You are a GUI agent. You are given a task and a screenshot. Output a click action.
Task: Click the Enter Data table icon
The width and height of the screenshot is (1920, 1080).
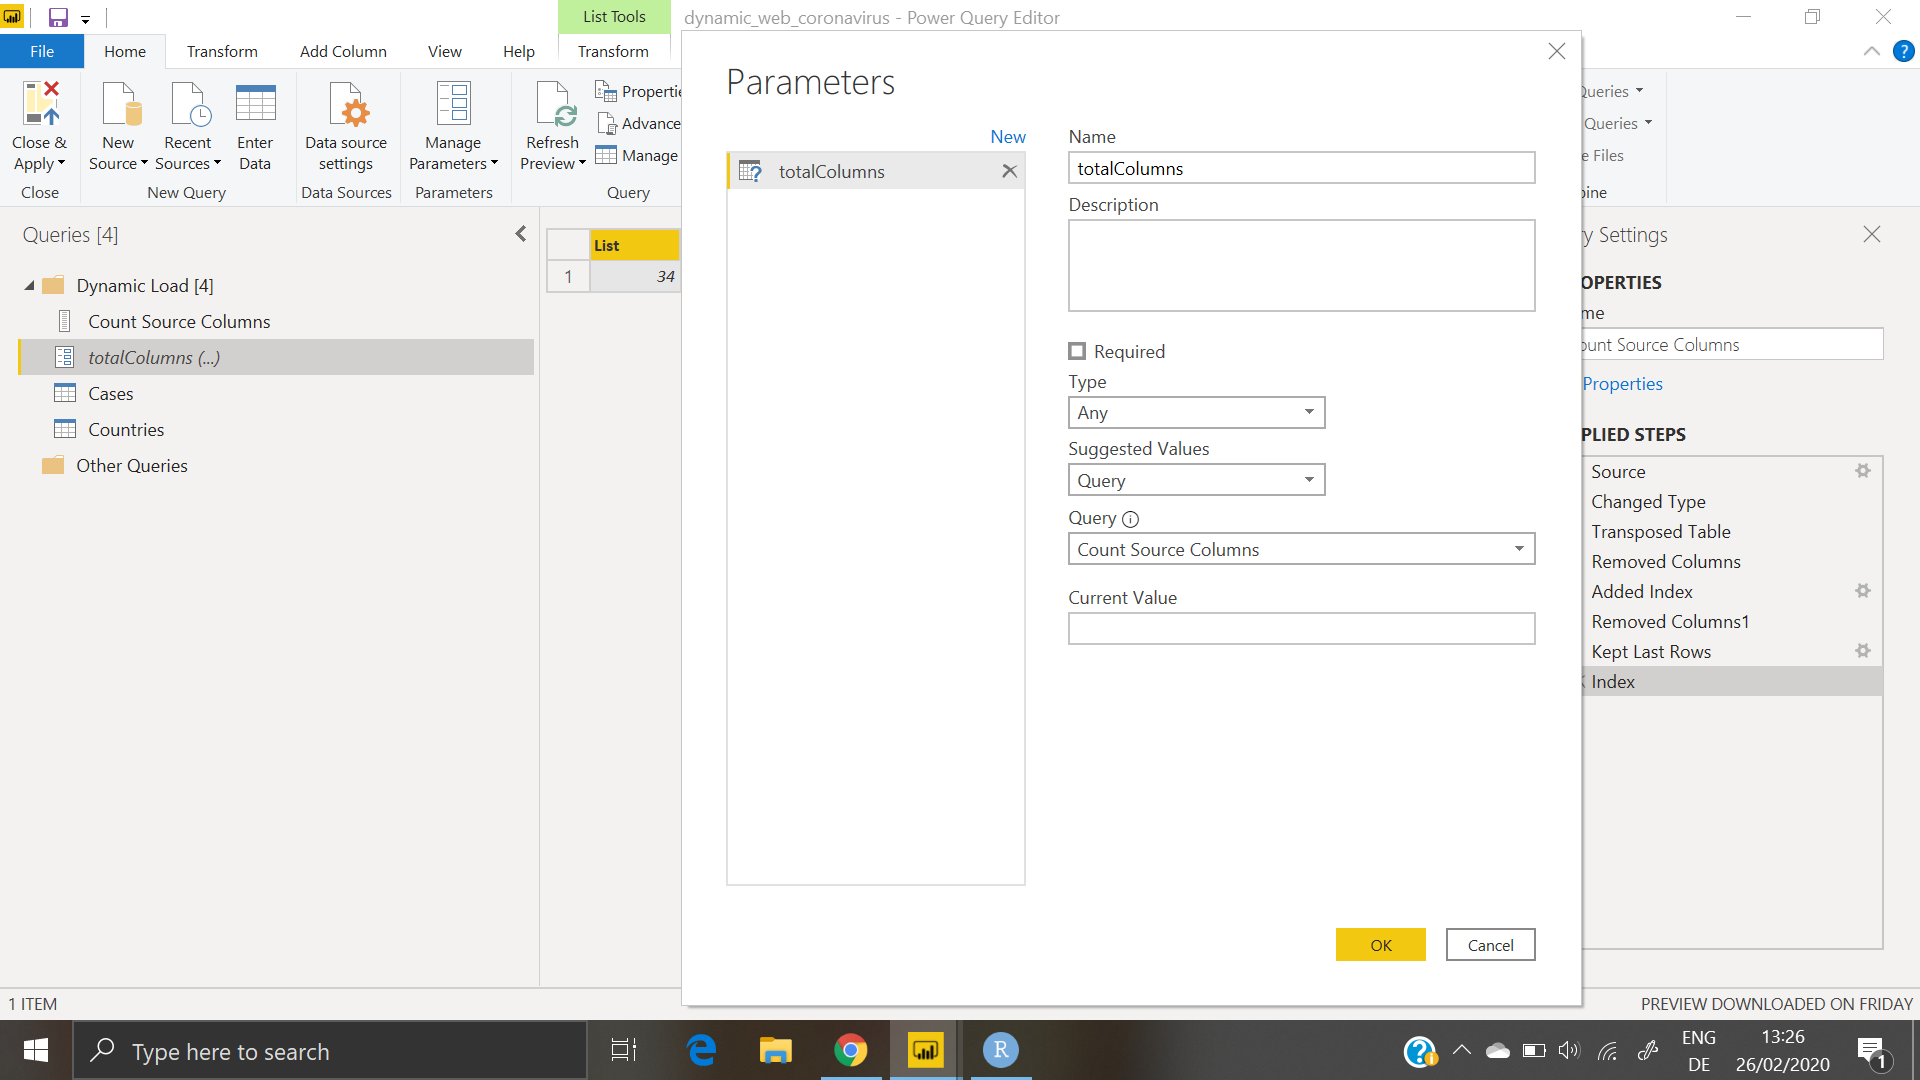point(255,105)
